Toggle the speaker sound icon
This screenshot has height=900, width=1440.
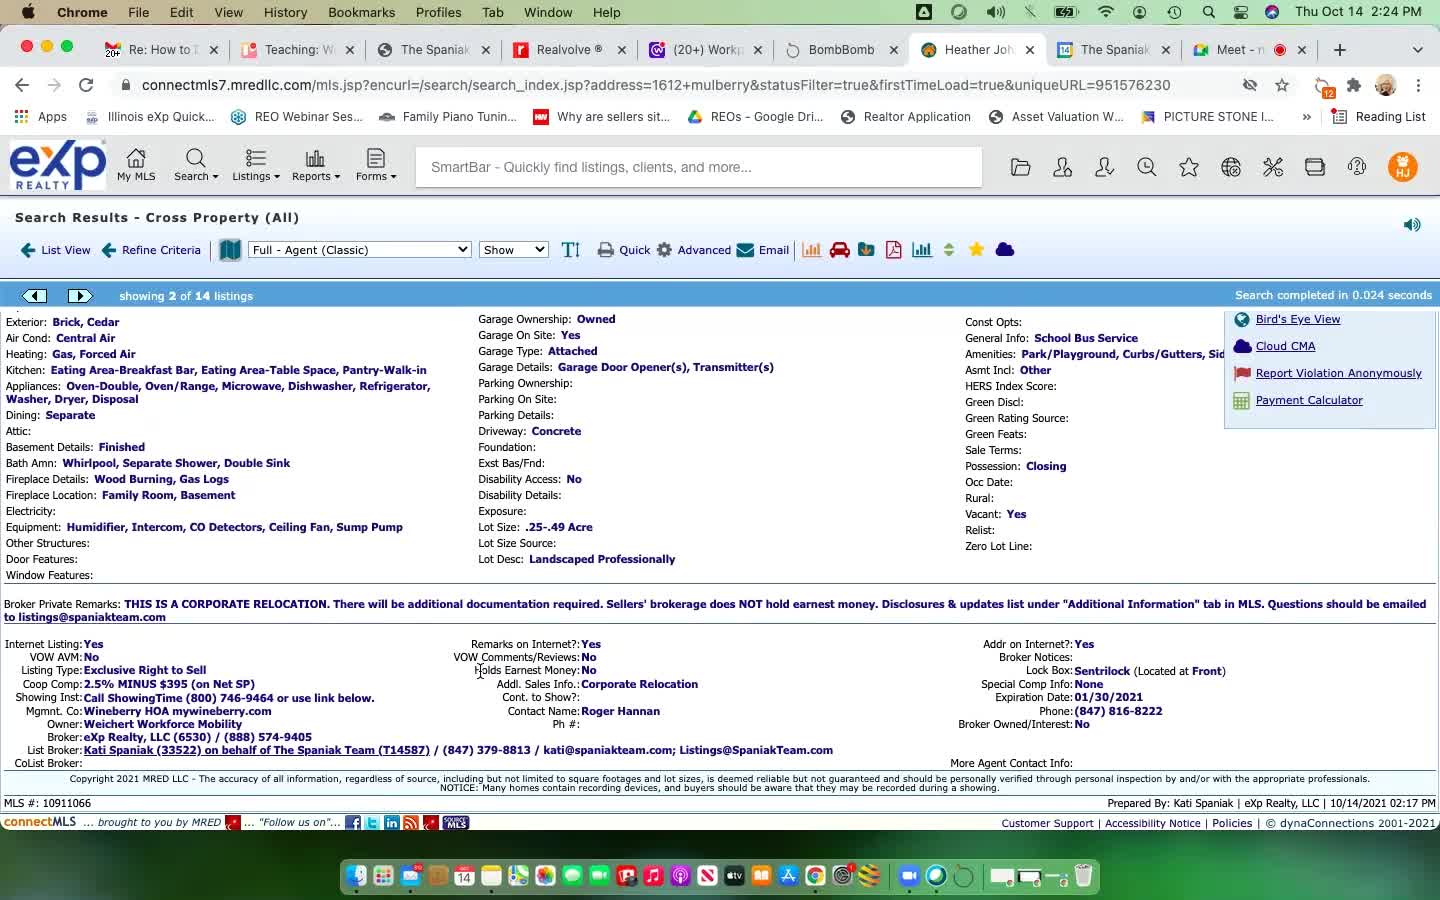1412,225
